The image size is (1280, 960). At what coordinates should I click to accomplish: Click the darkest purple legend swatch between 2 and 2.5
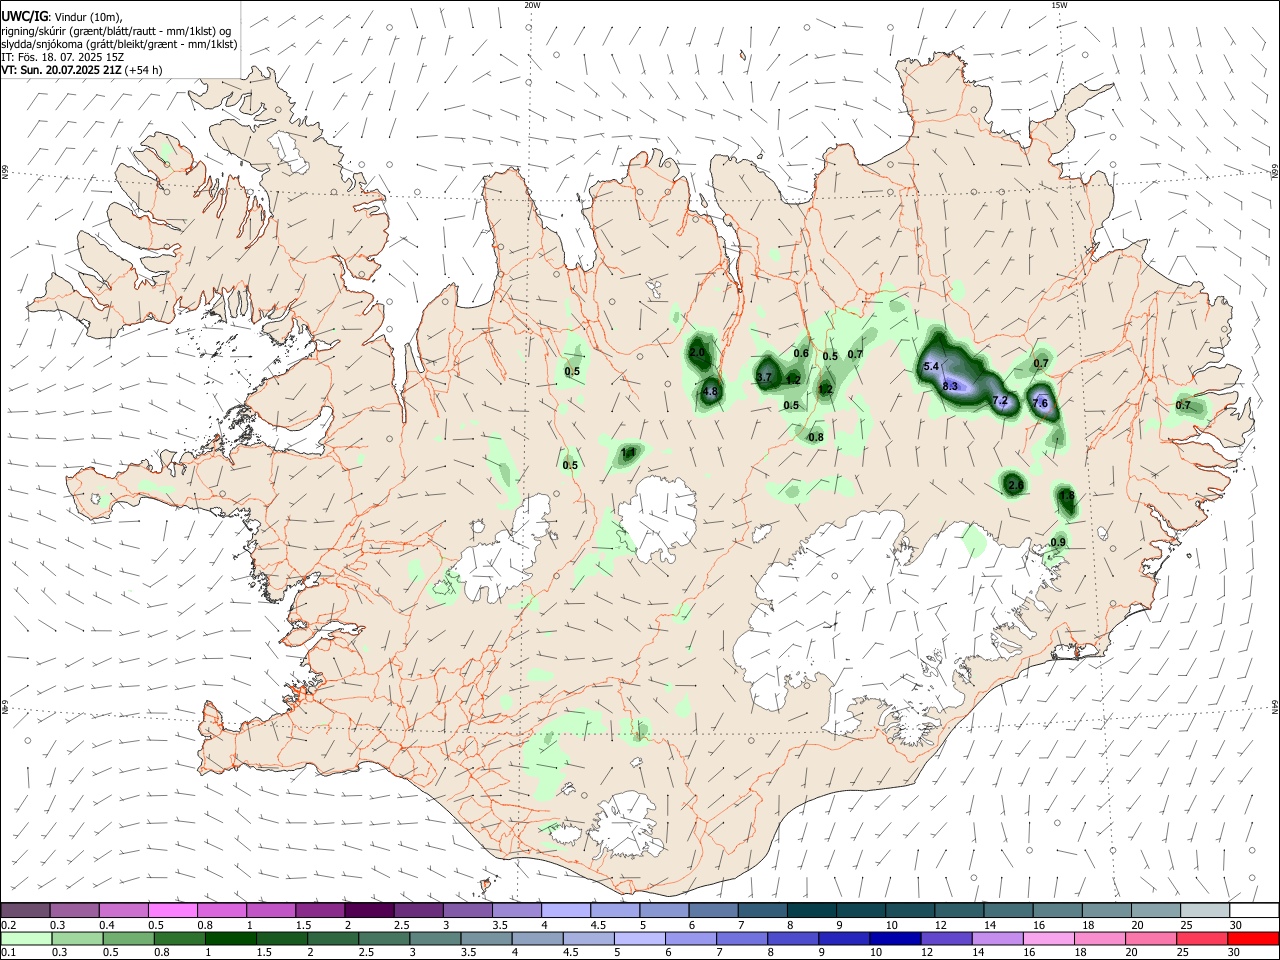[x=369, y=910]
